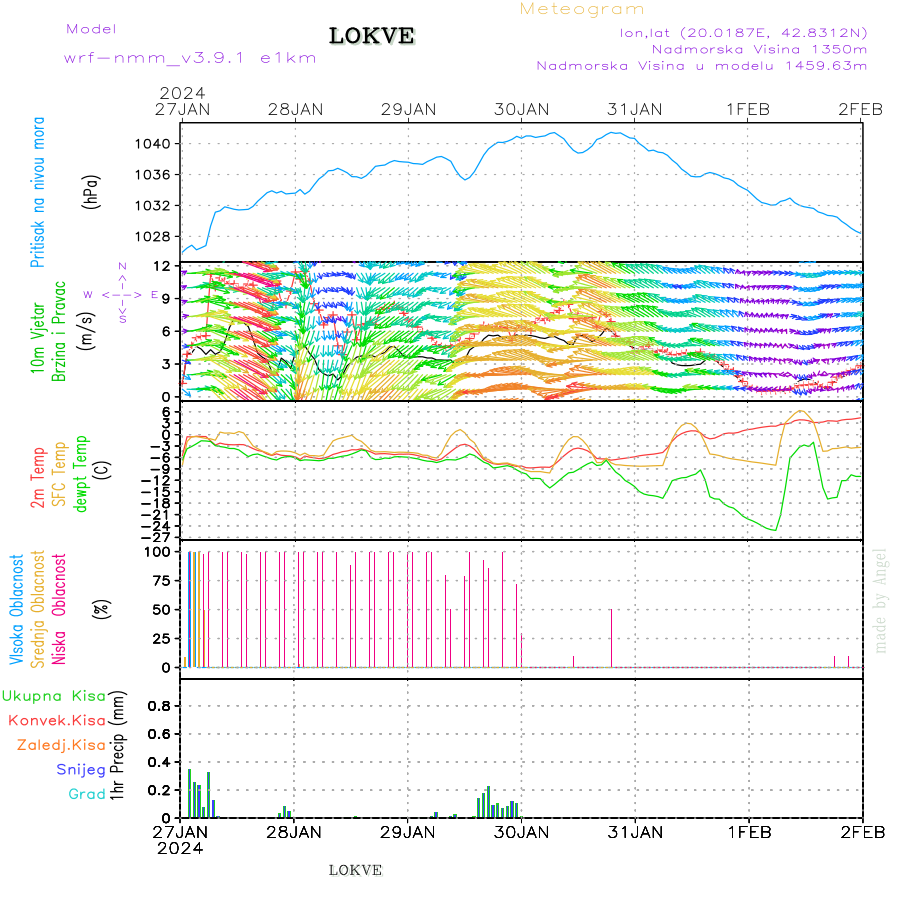Click the "0.6" precipitation axis tick

point(159,734)
